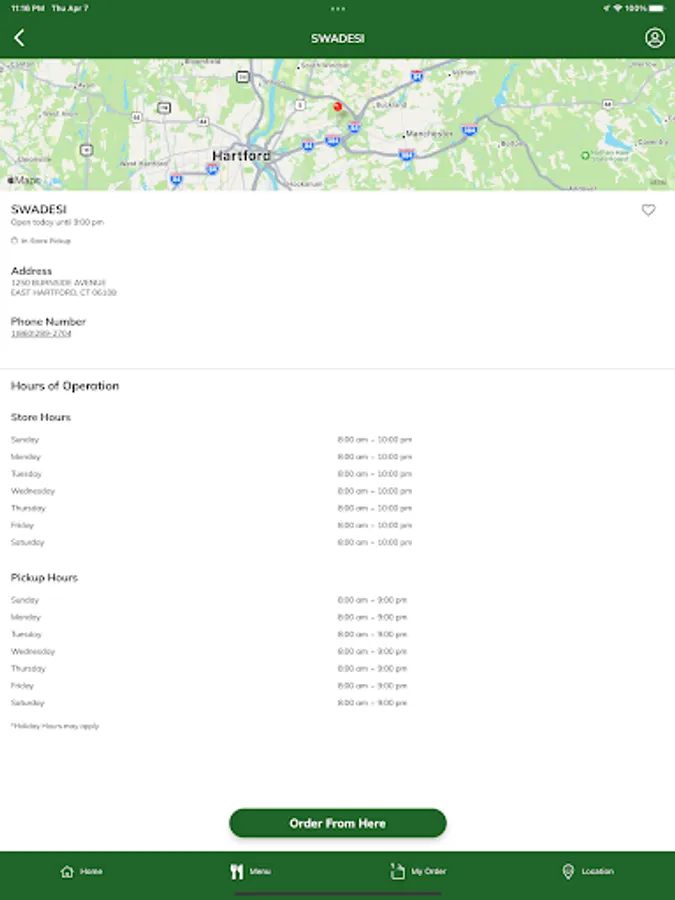Click the SWADESI store name heading
This screenshot has height=900, width=675.
(x=38, y=209)
